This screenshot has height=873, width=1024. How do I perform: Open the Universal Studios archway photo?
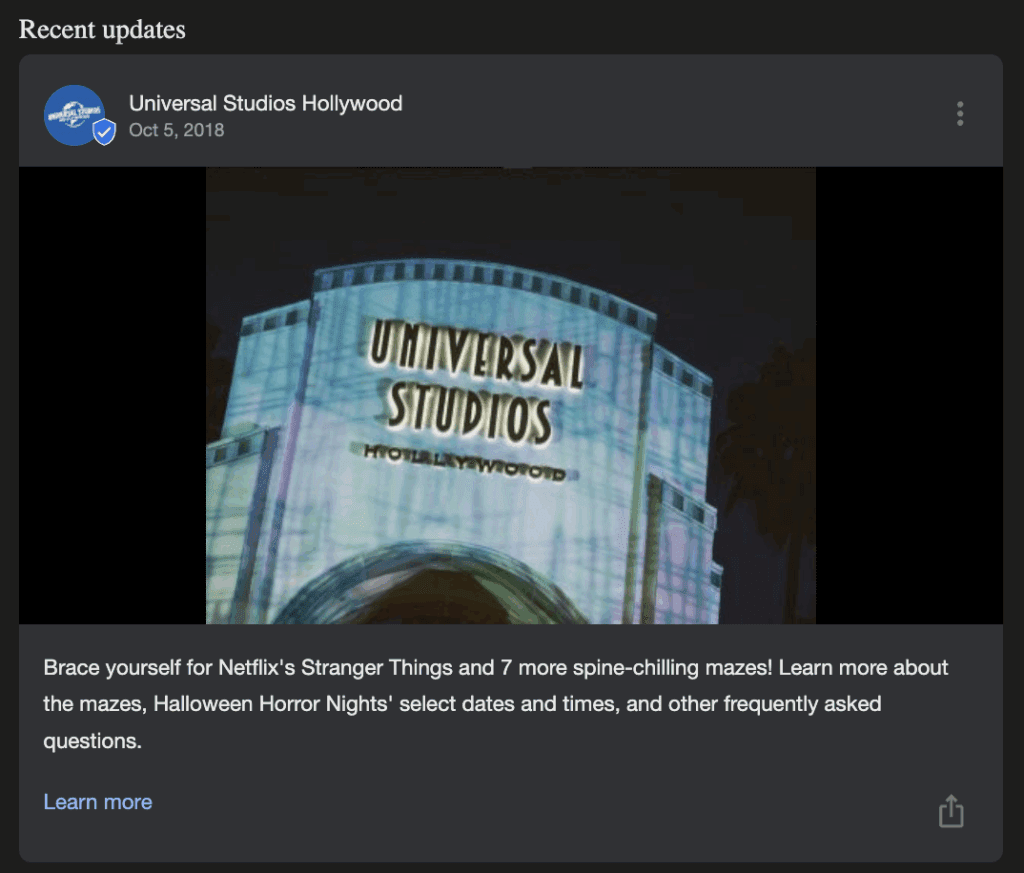pyautogui.click(x=511, y=394)
